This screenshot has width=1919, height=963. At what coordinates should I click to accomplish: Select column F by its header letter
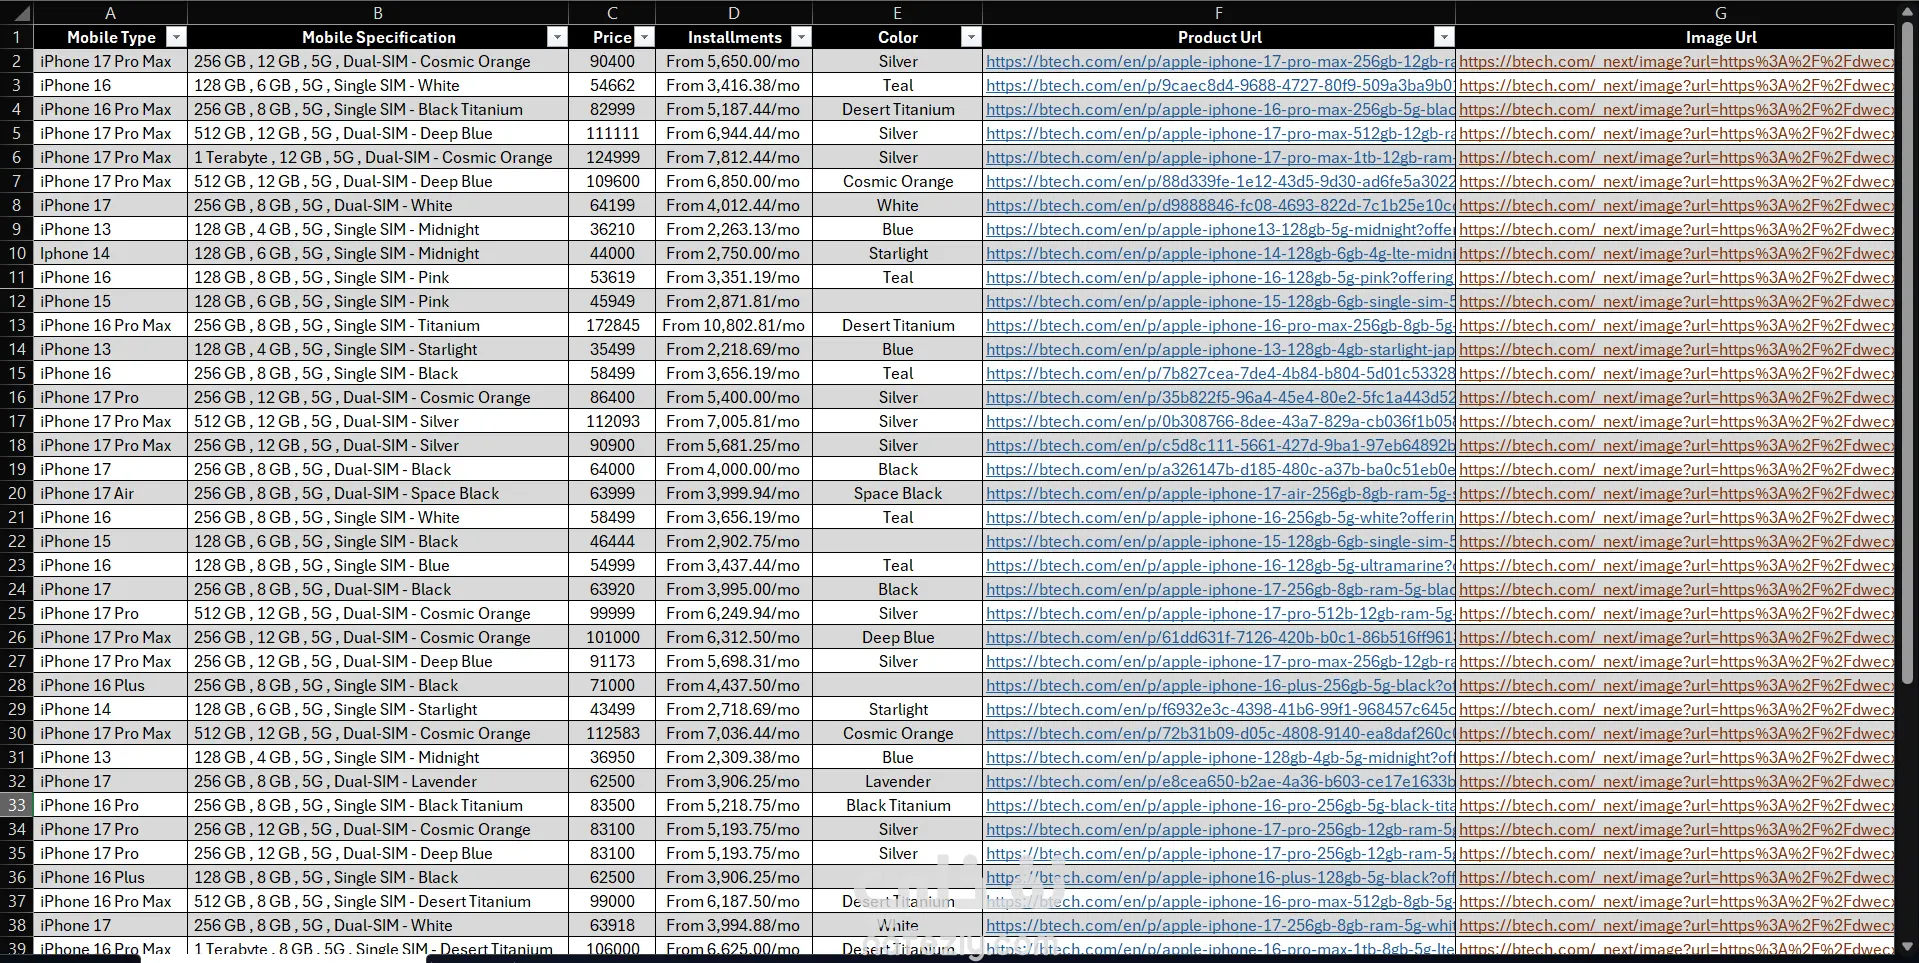[1219, 13]
